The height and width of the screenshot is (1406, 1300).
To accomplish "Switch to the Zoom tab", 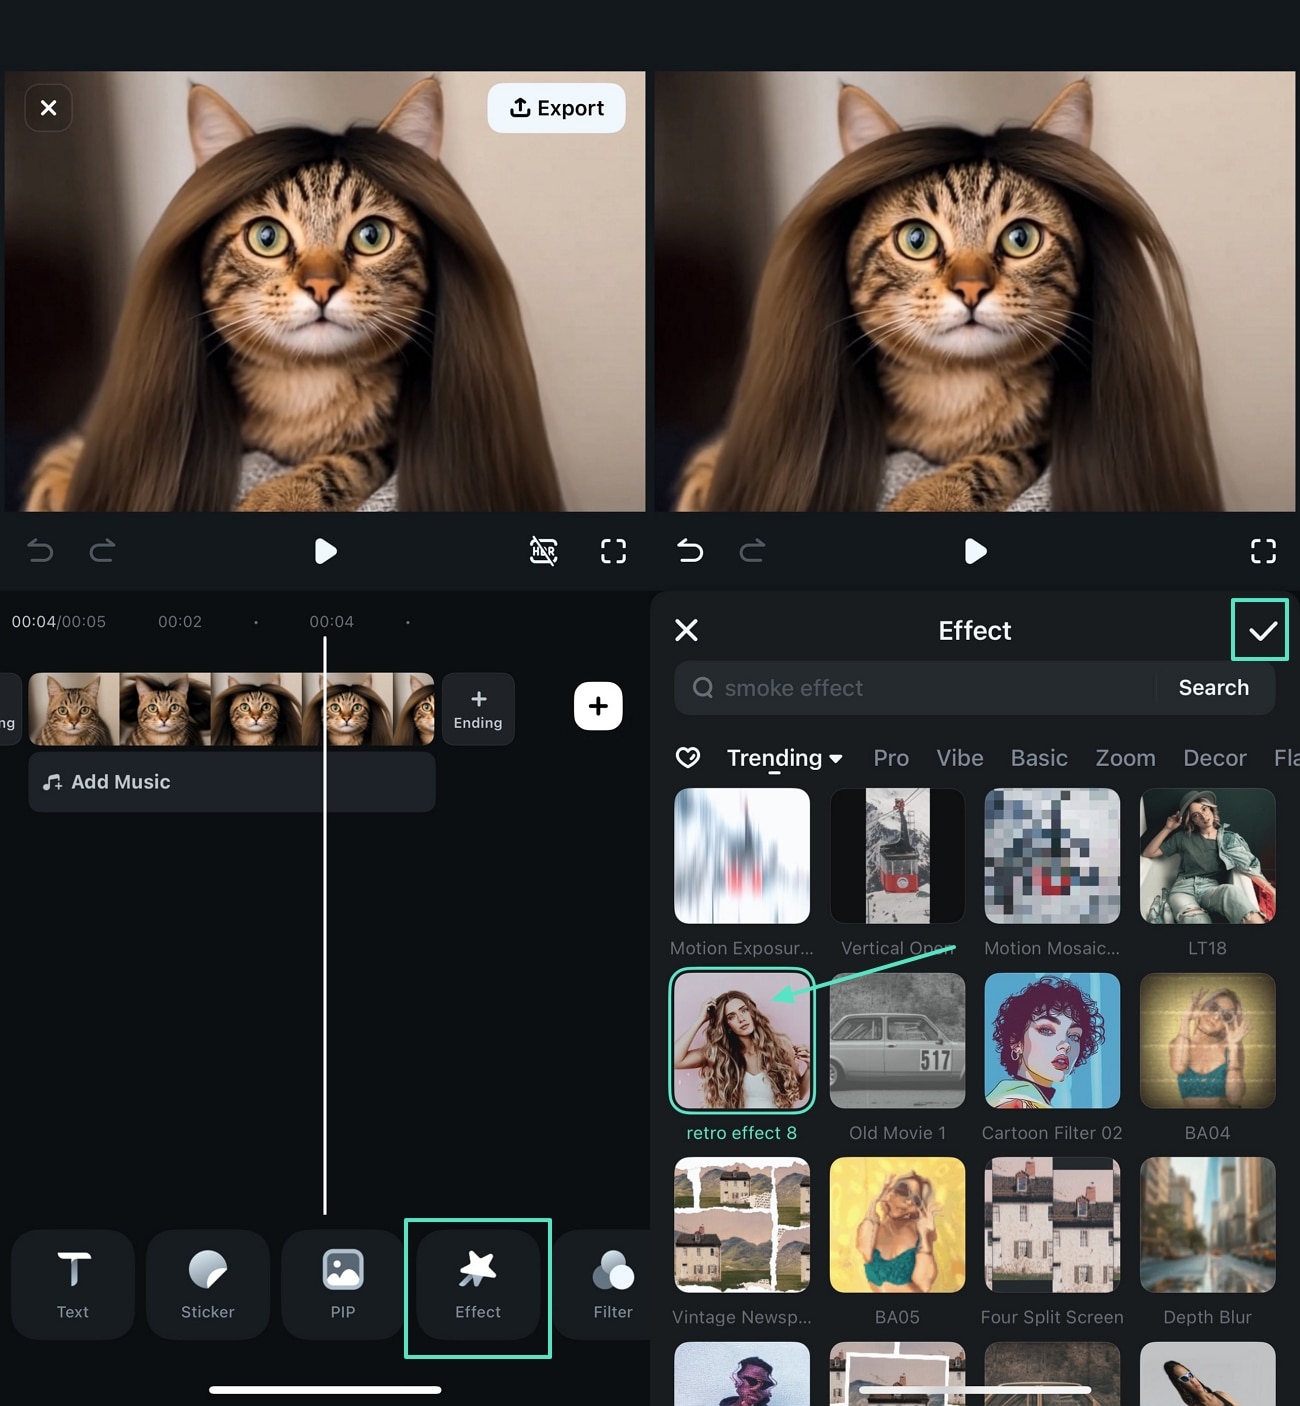I will pyautogui.click(x=1125, y=758).
